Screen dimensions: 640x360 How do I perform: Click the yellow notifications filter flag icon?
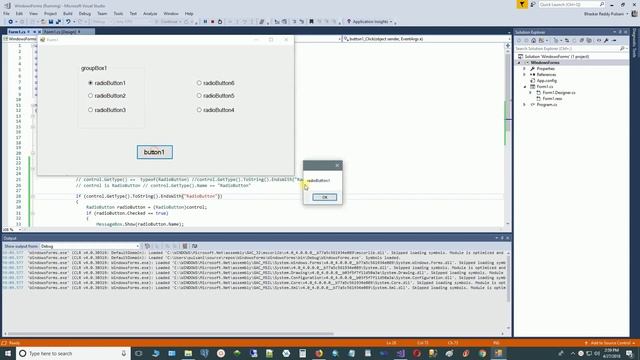tap(522, 4)
